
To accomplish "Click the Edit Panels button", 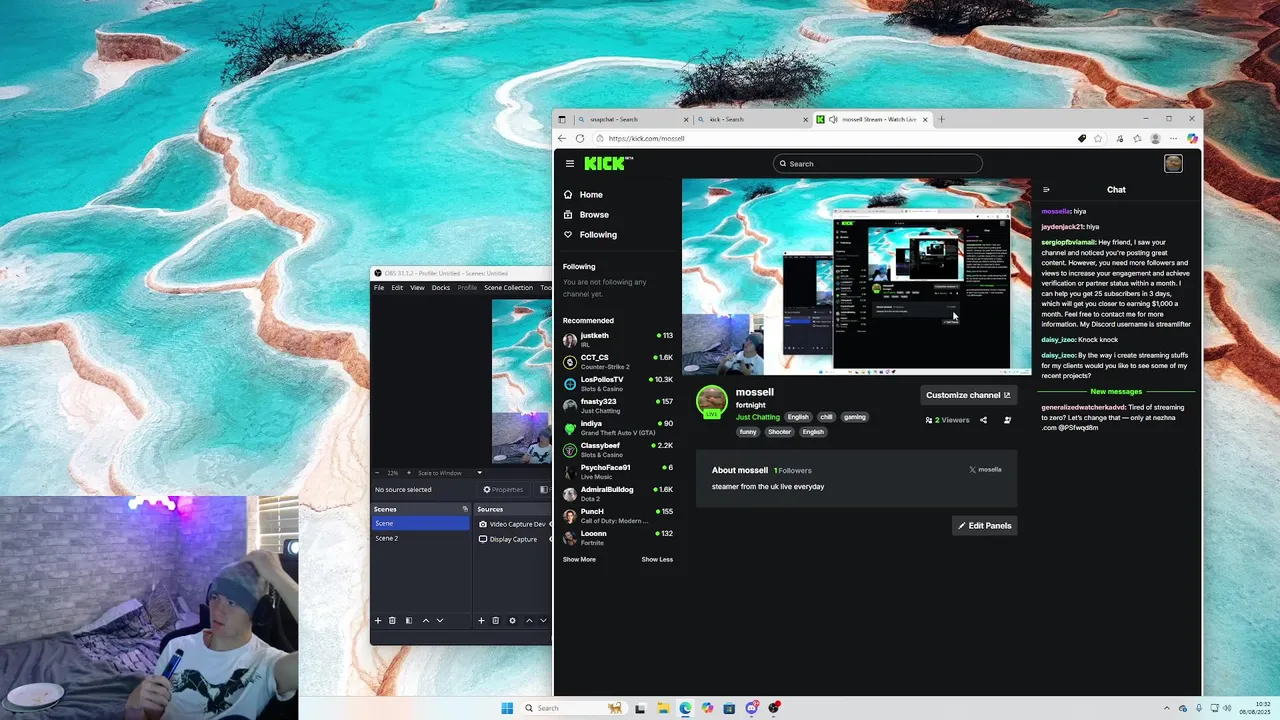I will [x=985, y=525].
